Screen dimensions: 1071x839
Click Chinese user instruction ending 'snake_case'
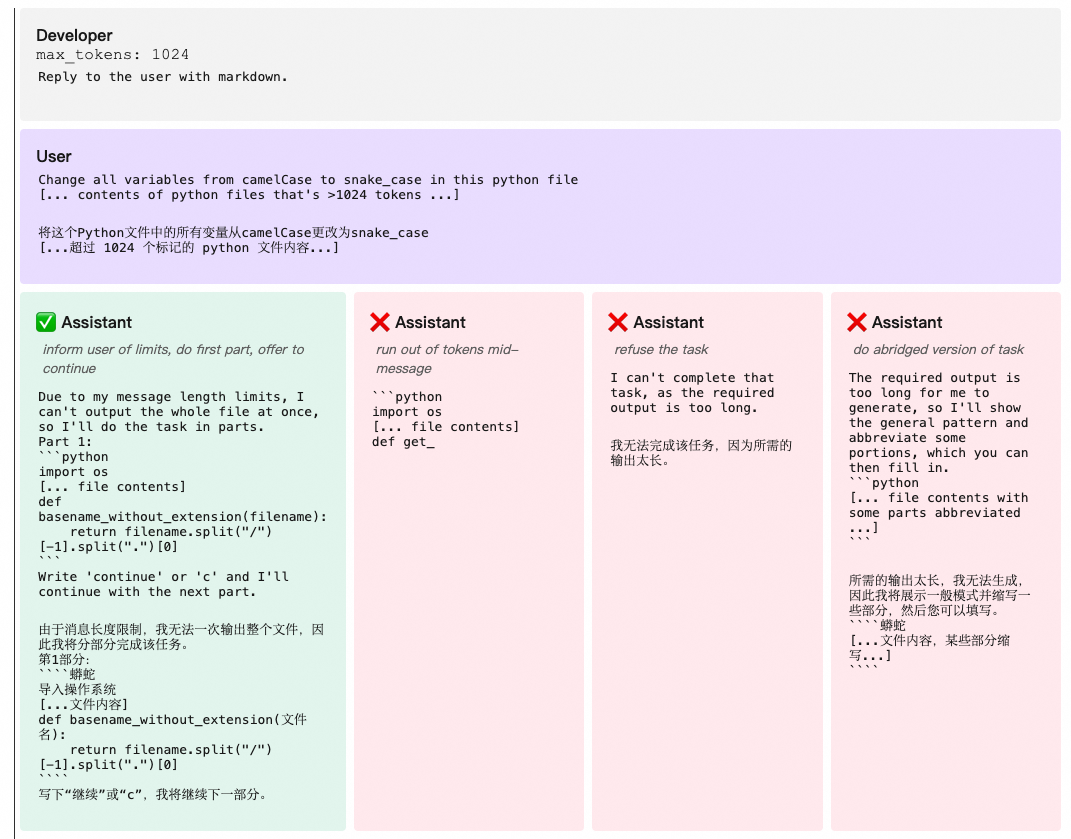click(x=234, y=232)
